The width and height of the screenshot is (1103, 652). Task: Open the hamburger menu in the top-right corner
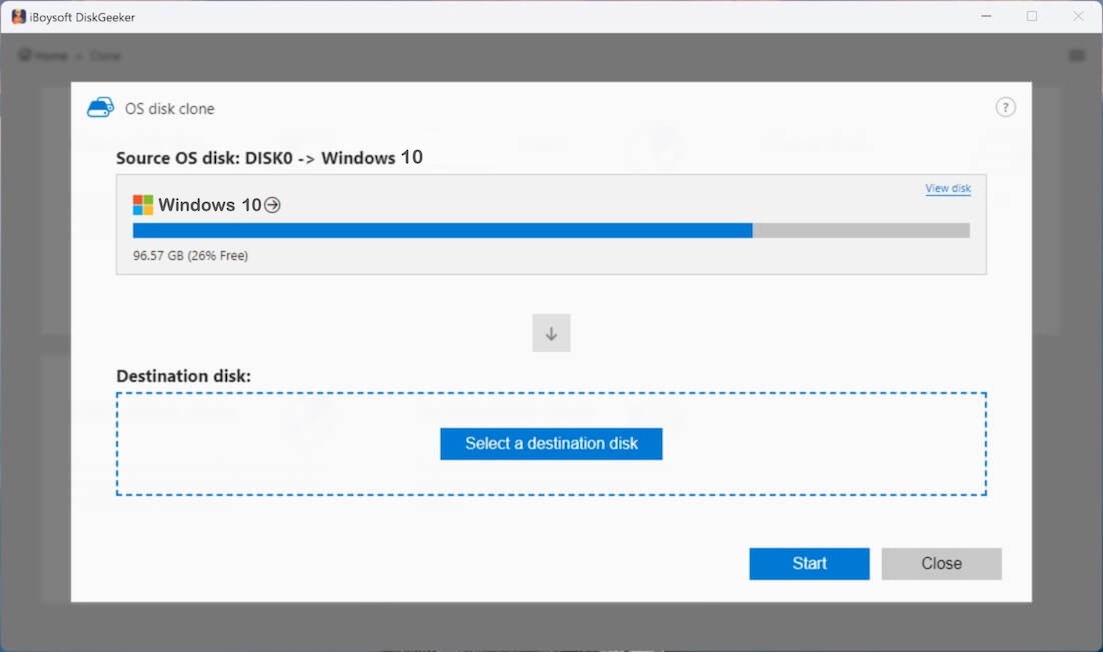1076,55
